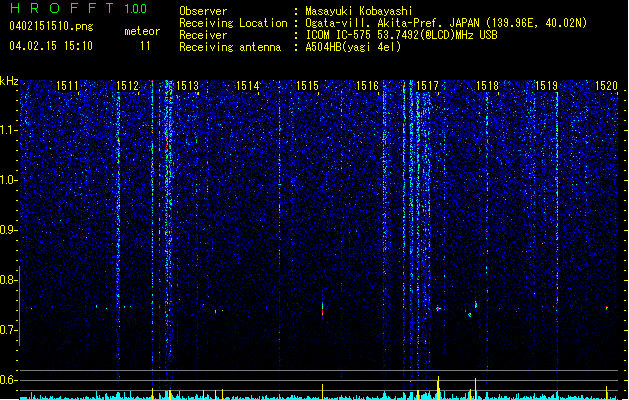Click the tallest yellow level spike after 1517
Viewport: 629px width, 400px height.
pyautogui.click(x=438, y=388)
